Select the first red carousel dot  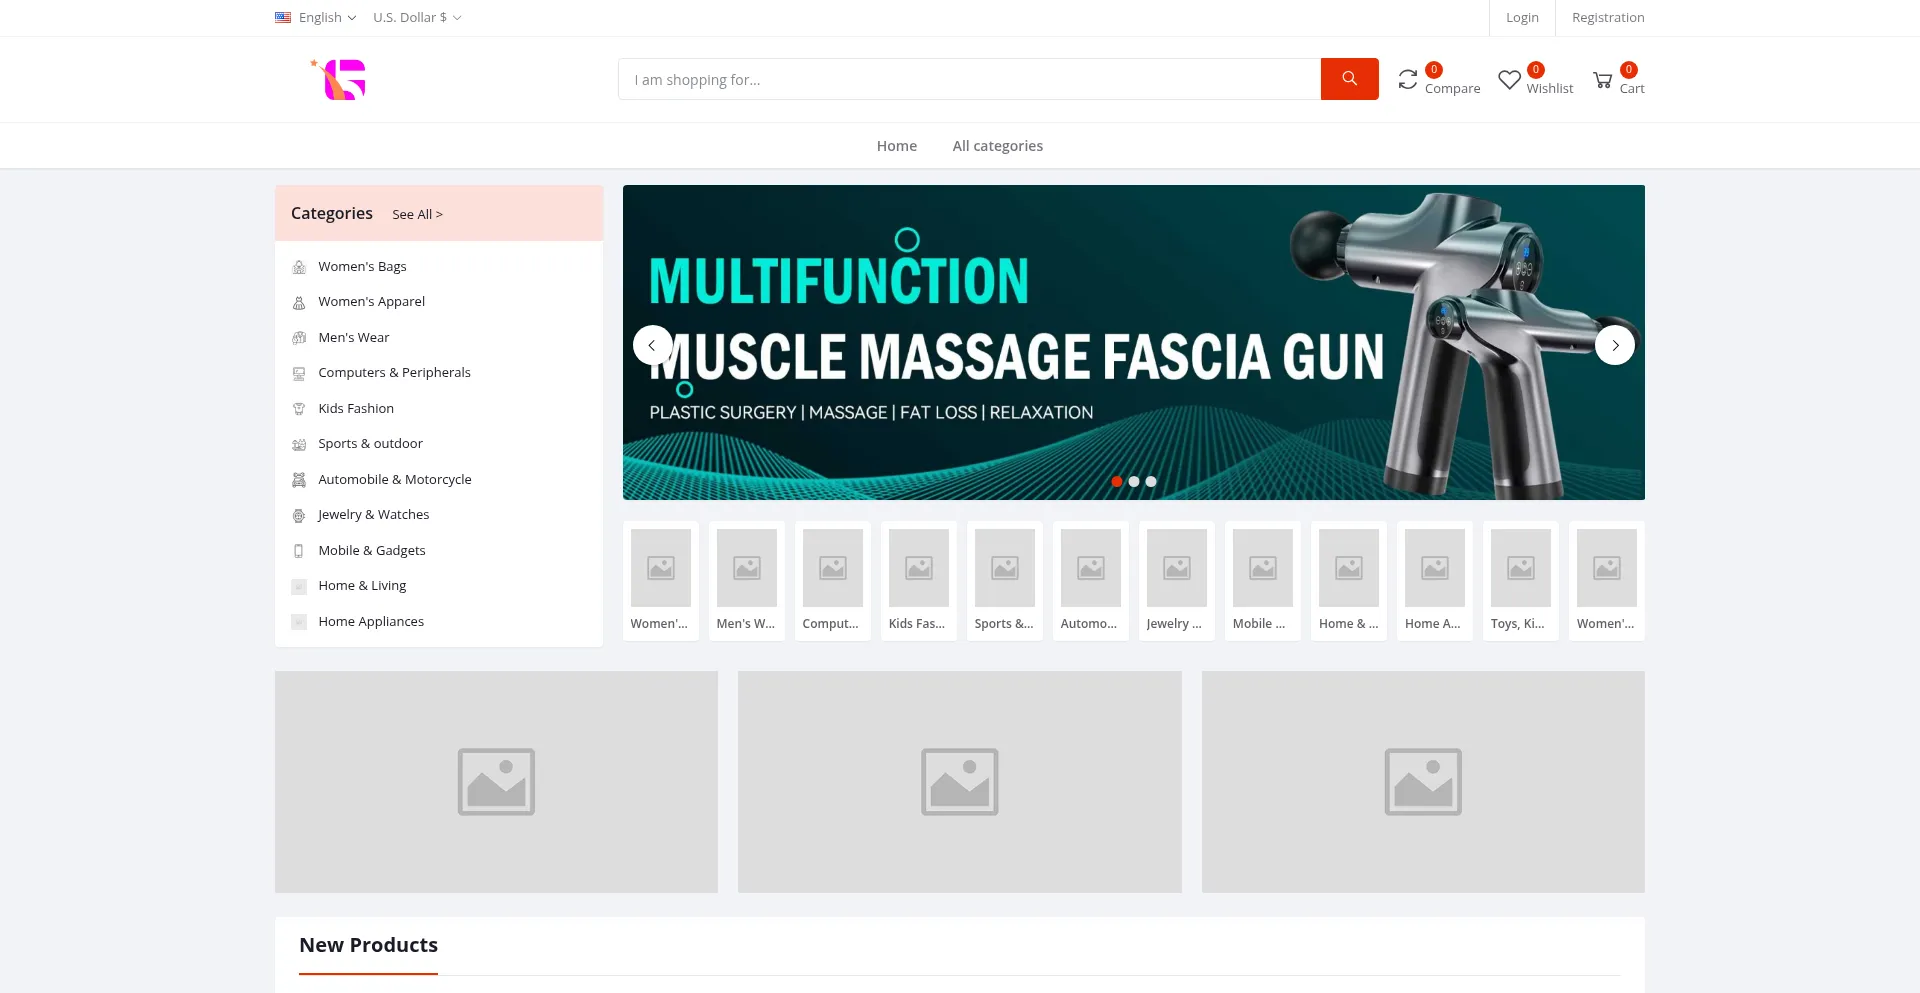[1117, 482]
